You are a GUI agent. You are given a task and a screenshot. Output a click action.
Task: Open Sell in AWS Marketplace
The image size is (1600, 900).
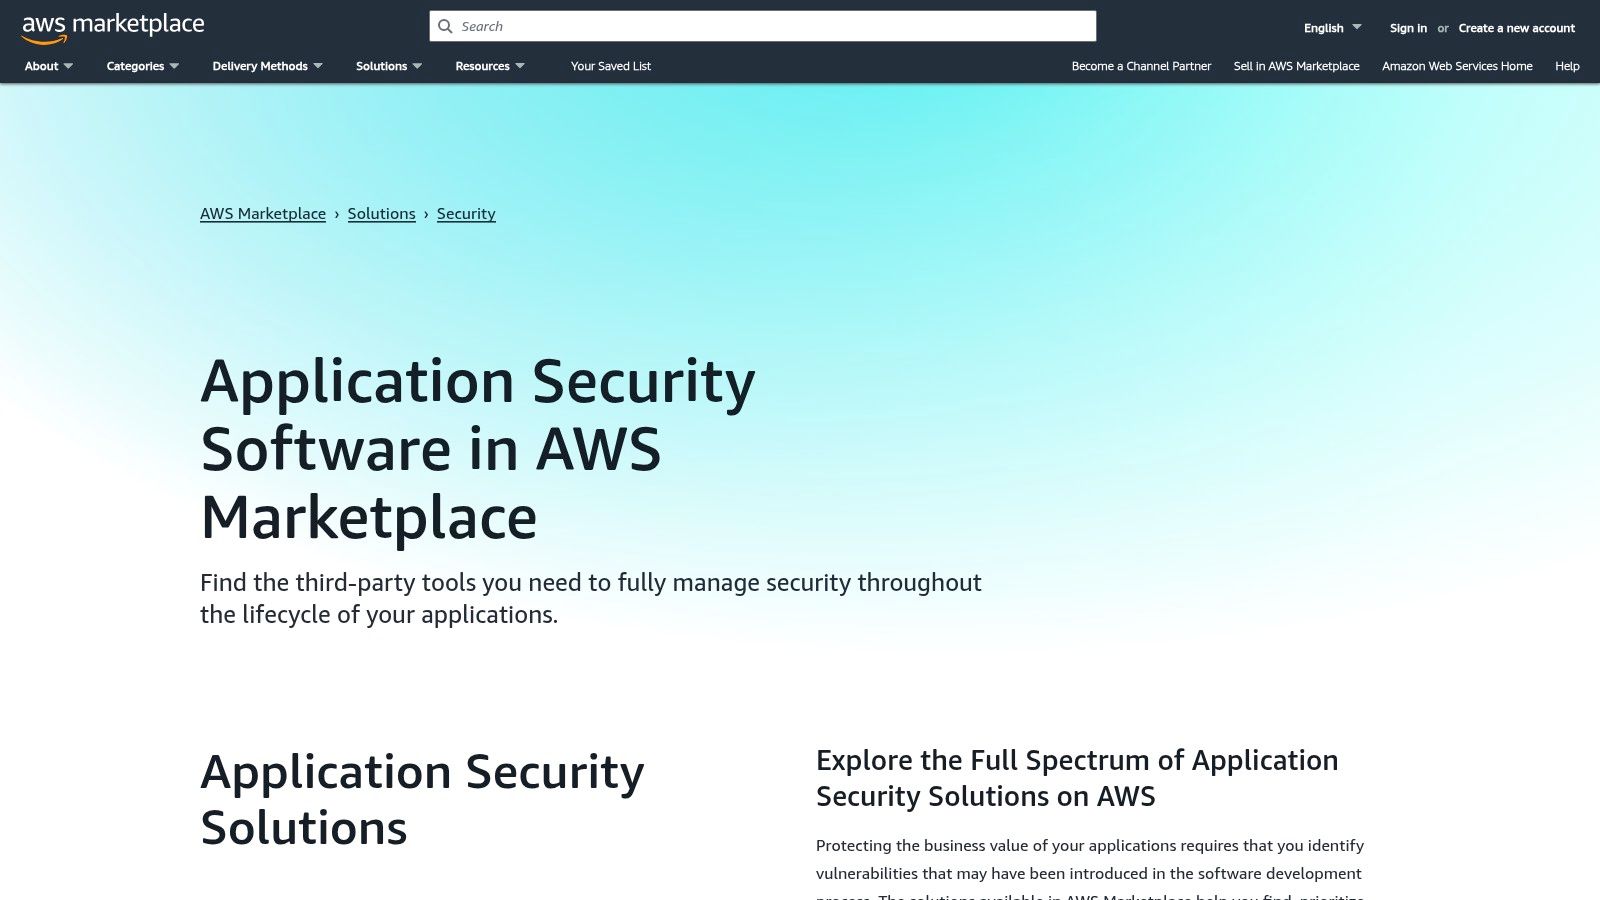pyautogui.click(x=1296, y=66)
